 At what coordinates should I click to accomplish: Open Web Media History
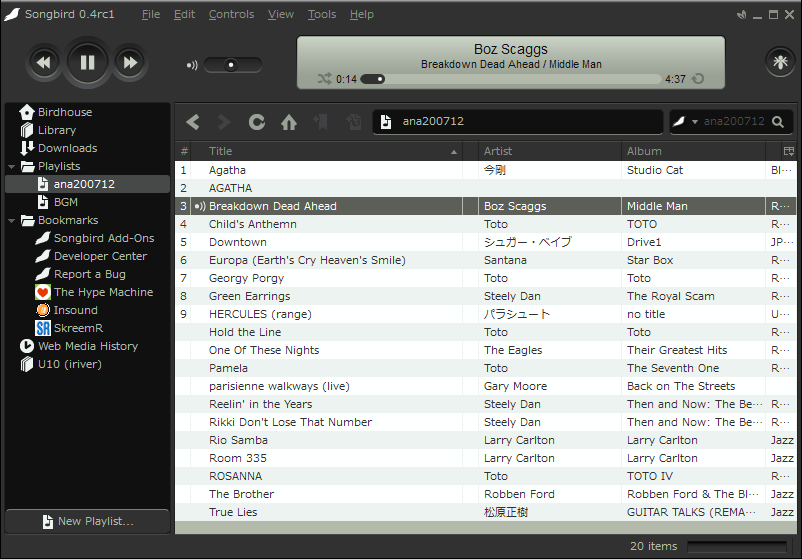pyautogui.click(x=88, y=346)
